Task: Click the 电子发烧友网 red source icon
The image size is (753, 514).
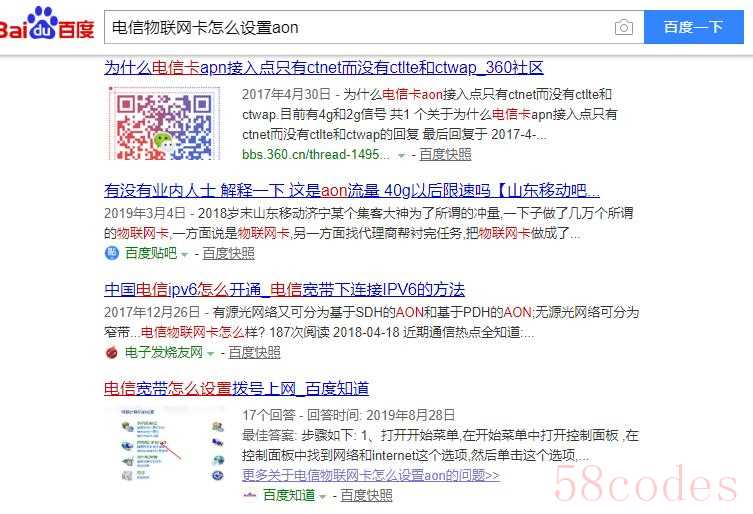Action: pyautogui.click(x=111, y=353)
